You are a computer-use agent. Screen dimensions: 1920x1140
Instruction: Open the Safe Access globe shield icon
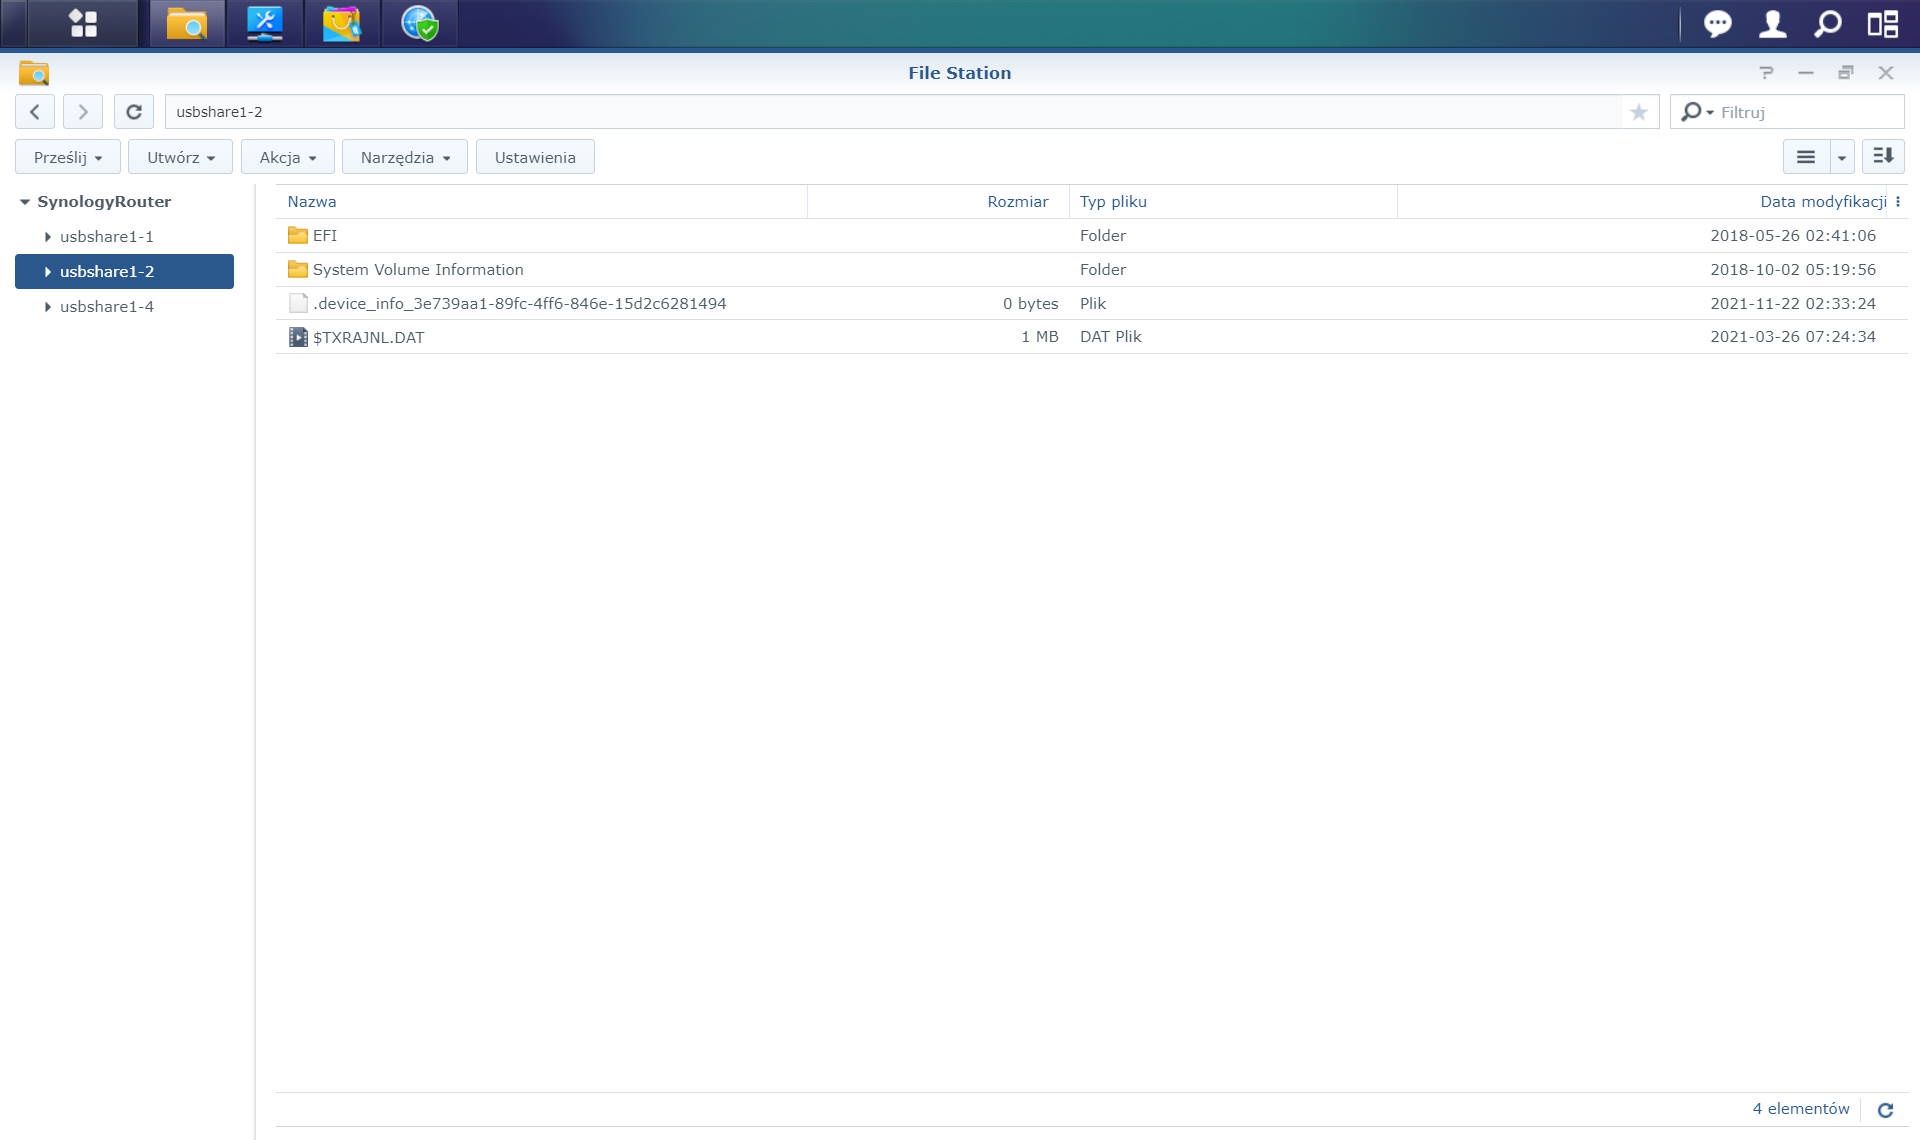coord(419,23)
